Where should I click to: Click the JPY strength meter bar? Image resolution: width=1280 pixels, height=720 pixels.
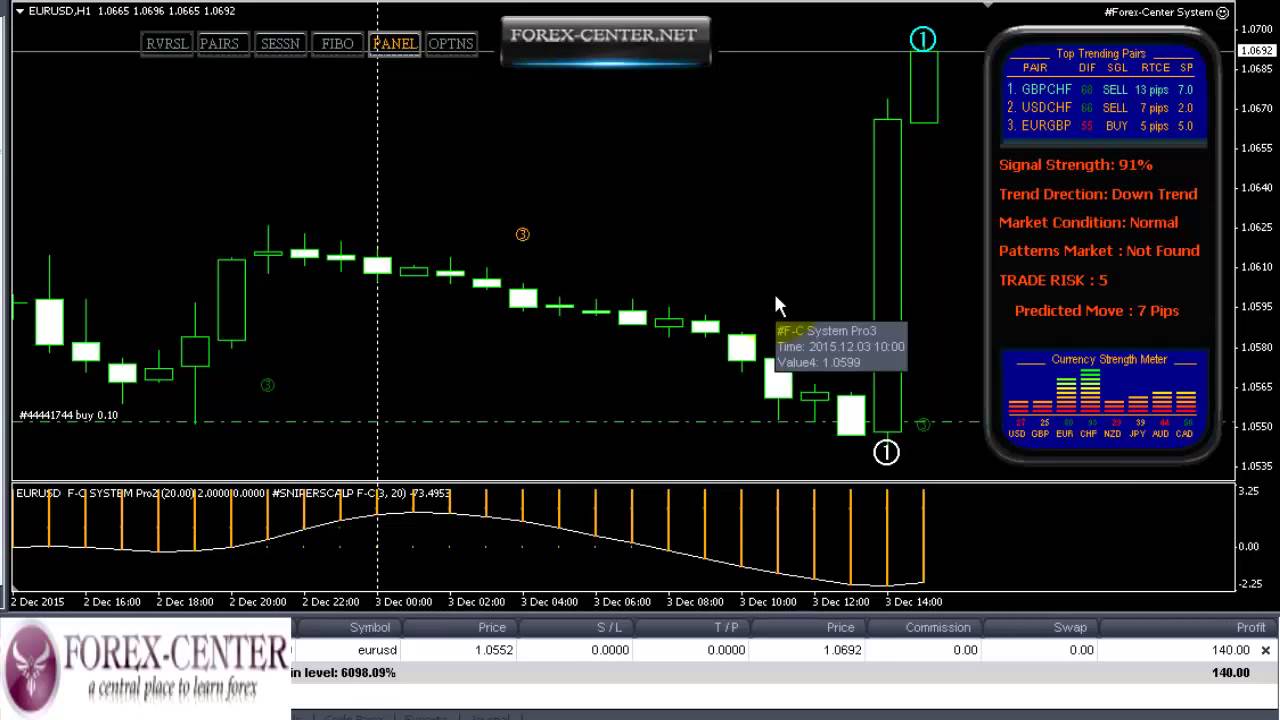1137,405
